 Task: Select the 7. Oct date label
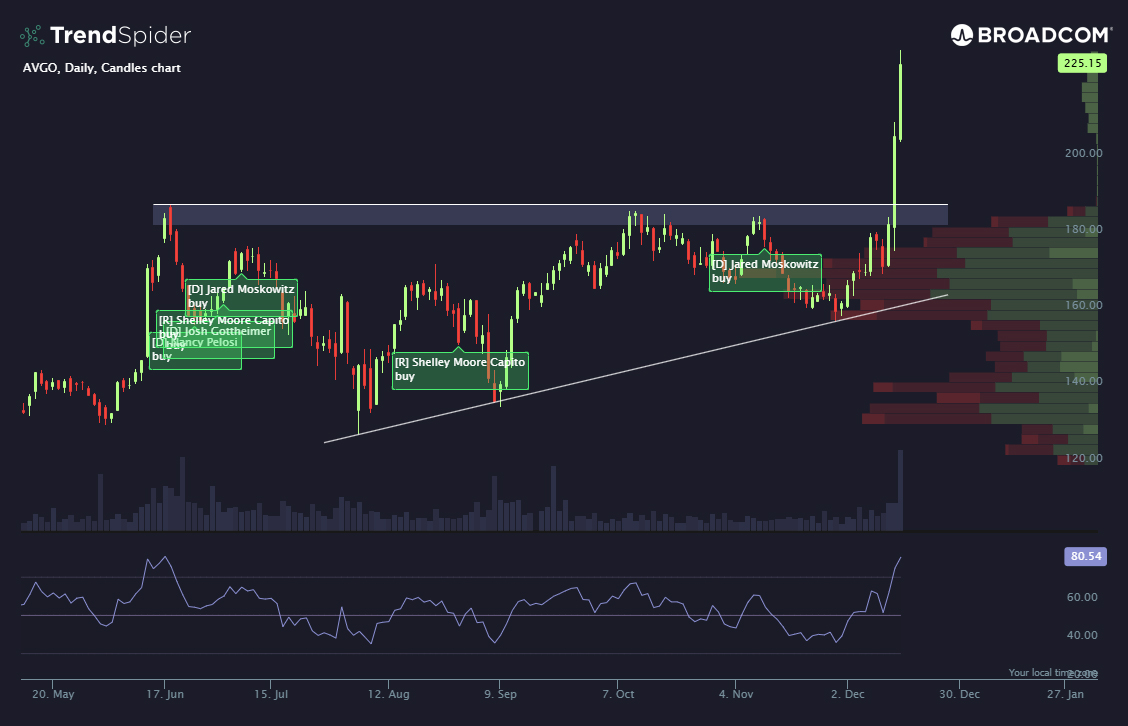click(618, 694)
